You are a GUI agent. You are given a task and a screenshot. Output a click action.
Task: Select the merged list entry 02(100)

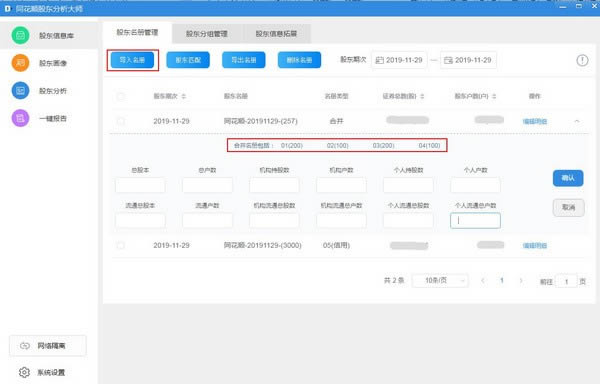coord(338,146)
